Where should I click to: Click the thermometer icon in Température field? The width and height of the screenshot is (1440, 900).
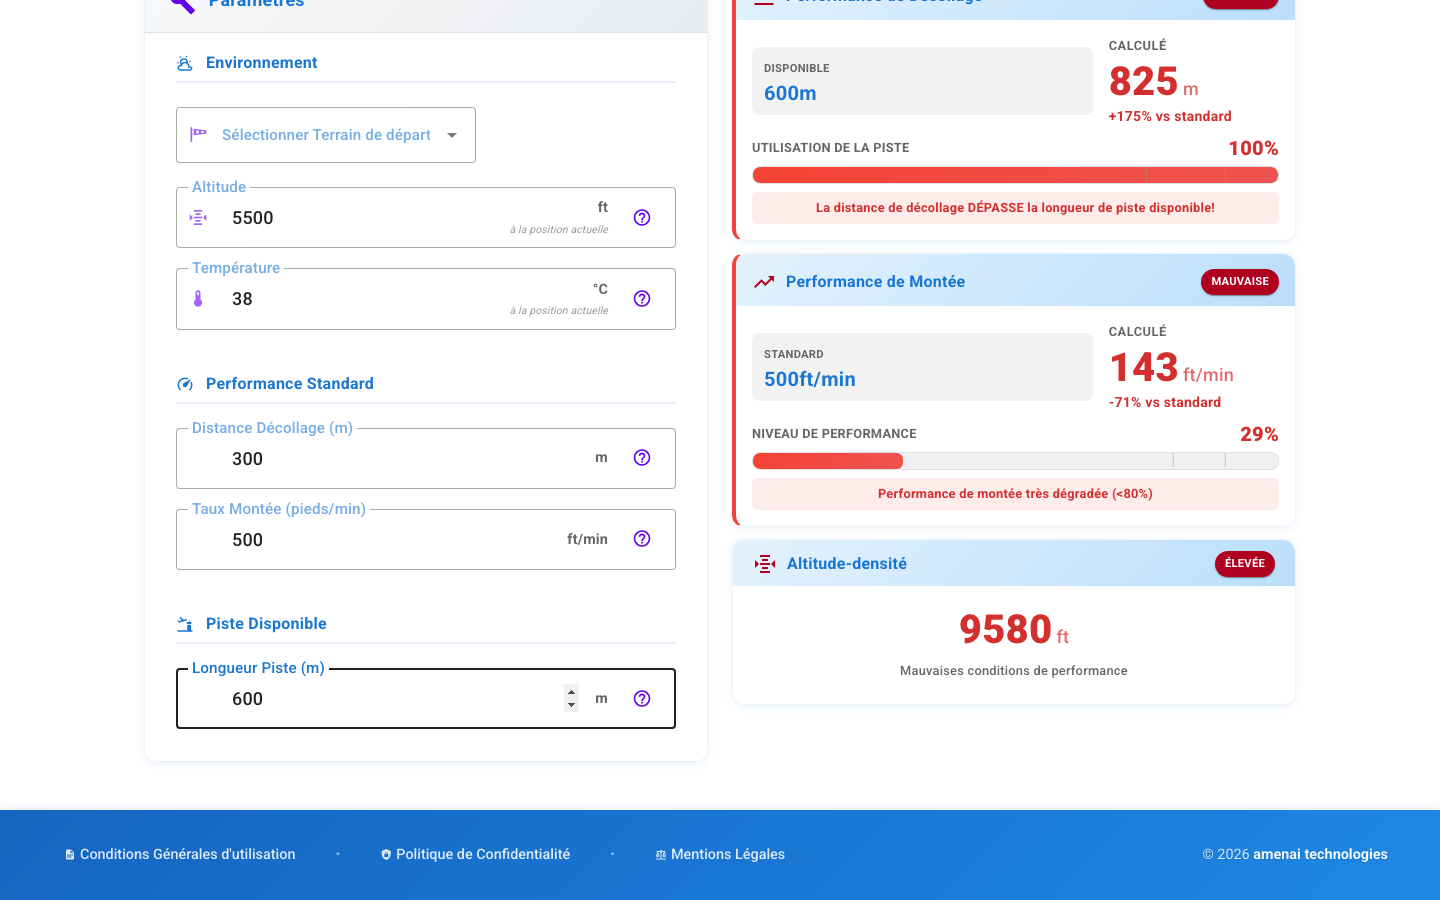[198, 299]
